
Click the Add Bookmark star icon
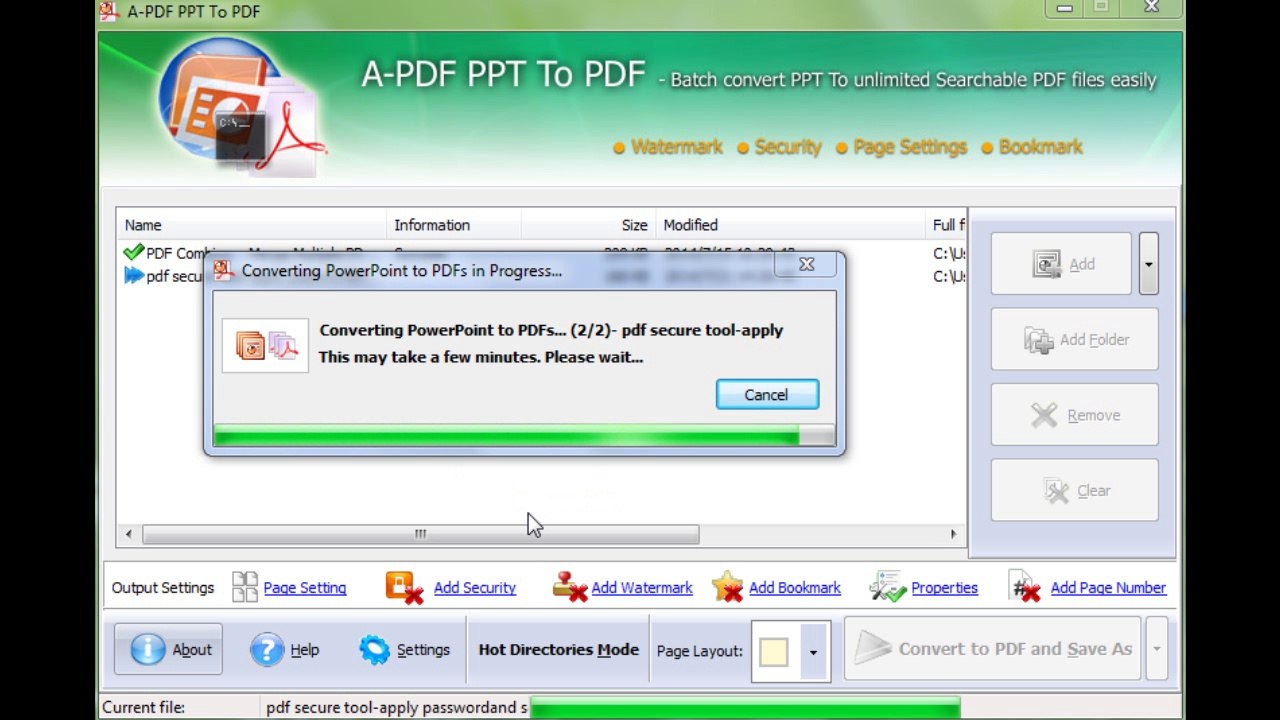click(x=728, y=587)
